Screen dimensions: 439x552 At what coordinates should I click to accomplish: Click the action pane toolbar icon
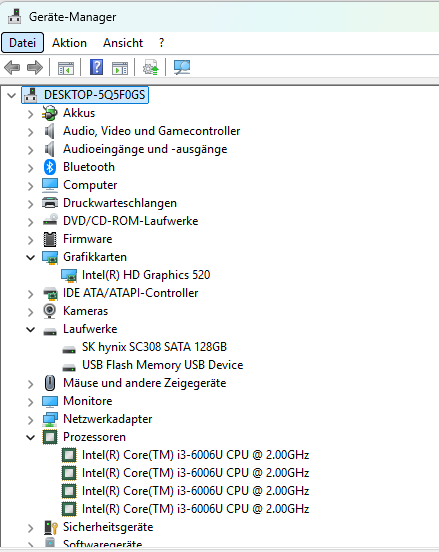(x=120, y=68)
